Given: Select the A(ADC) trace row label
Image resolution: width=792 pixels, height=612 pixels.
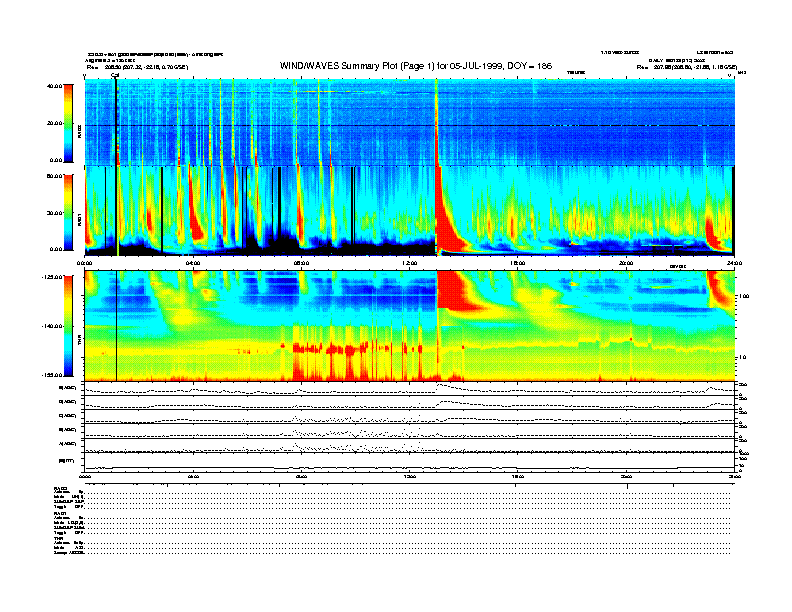Looking at the screenshot, I should [x=68, y=444].
